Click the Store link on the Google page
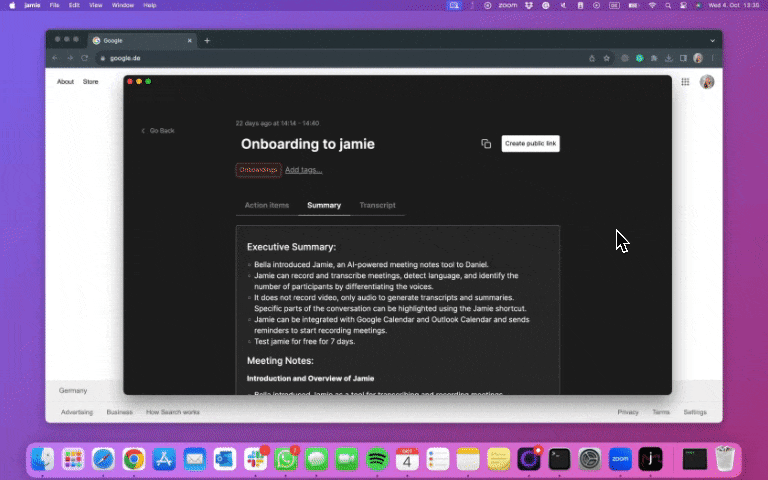Image resolution: width=768 pixels, height=480 pixels. [91, 82]
